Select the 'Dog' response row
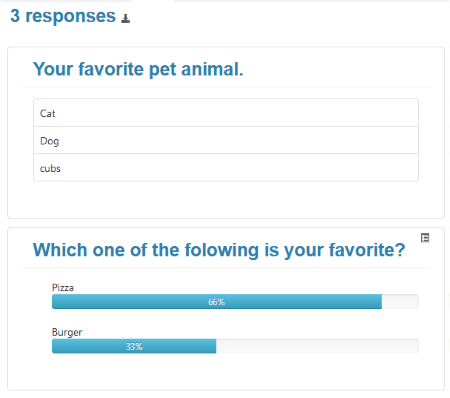This screenshot has width=450, height=398. [x=226, y=140]
